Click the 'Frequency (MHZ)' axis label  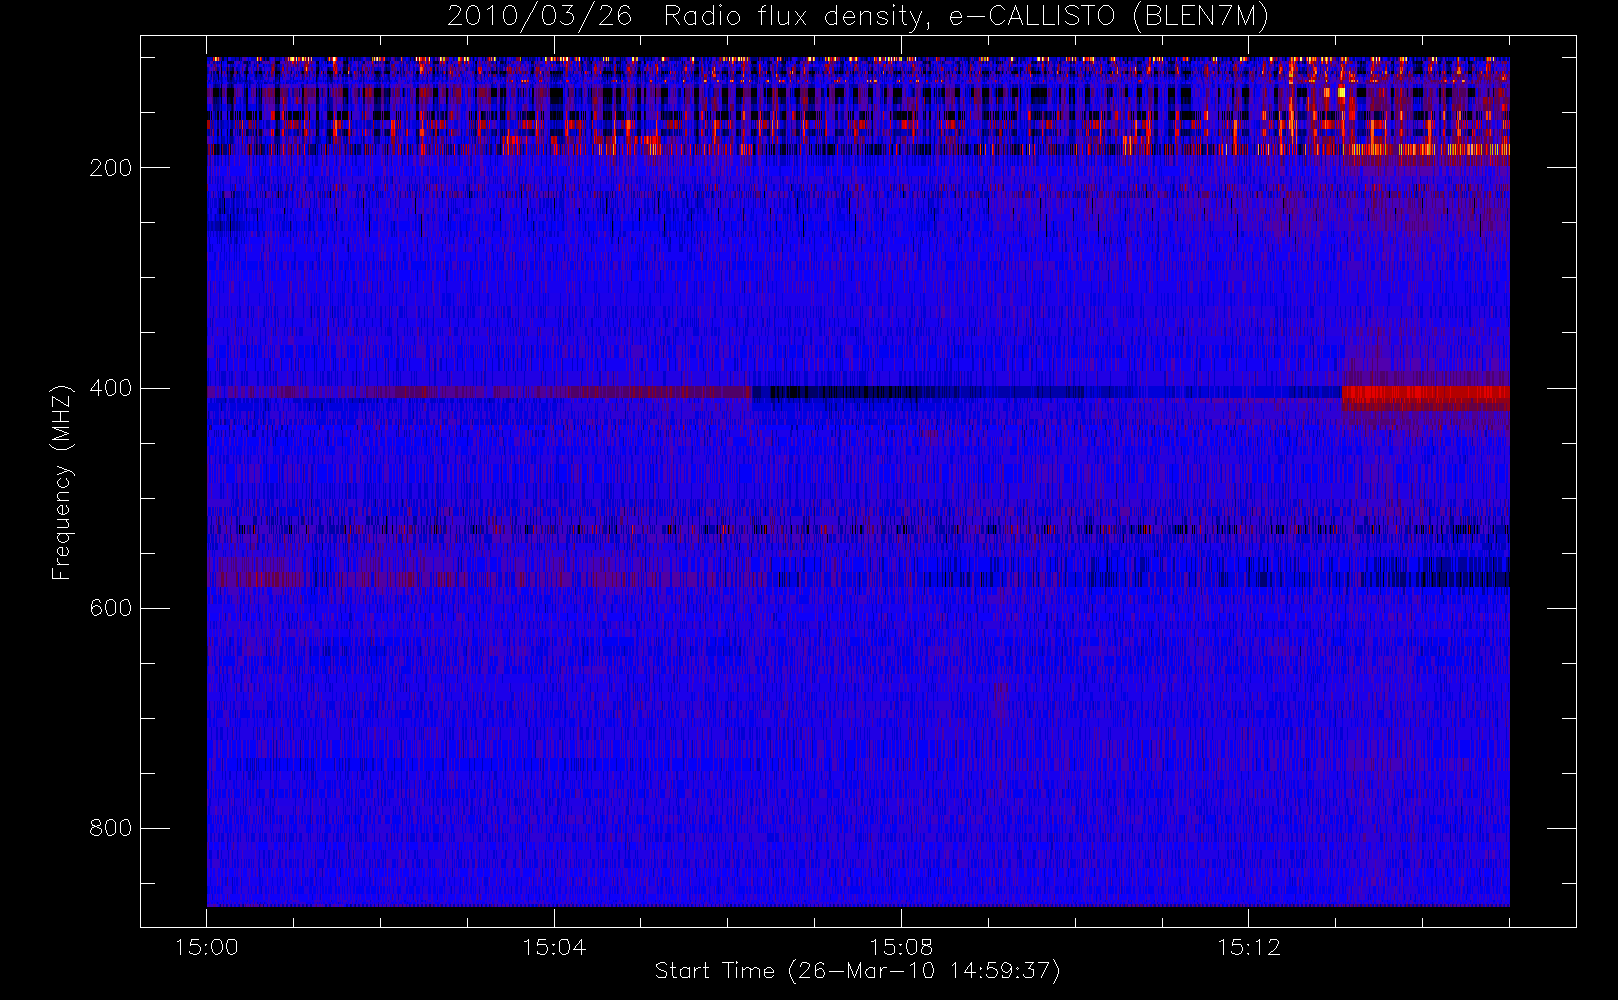click(x=62, y=483)
